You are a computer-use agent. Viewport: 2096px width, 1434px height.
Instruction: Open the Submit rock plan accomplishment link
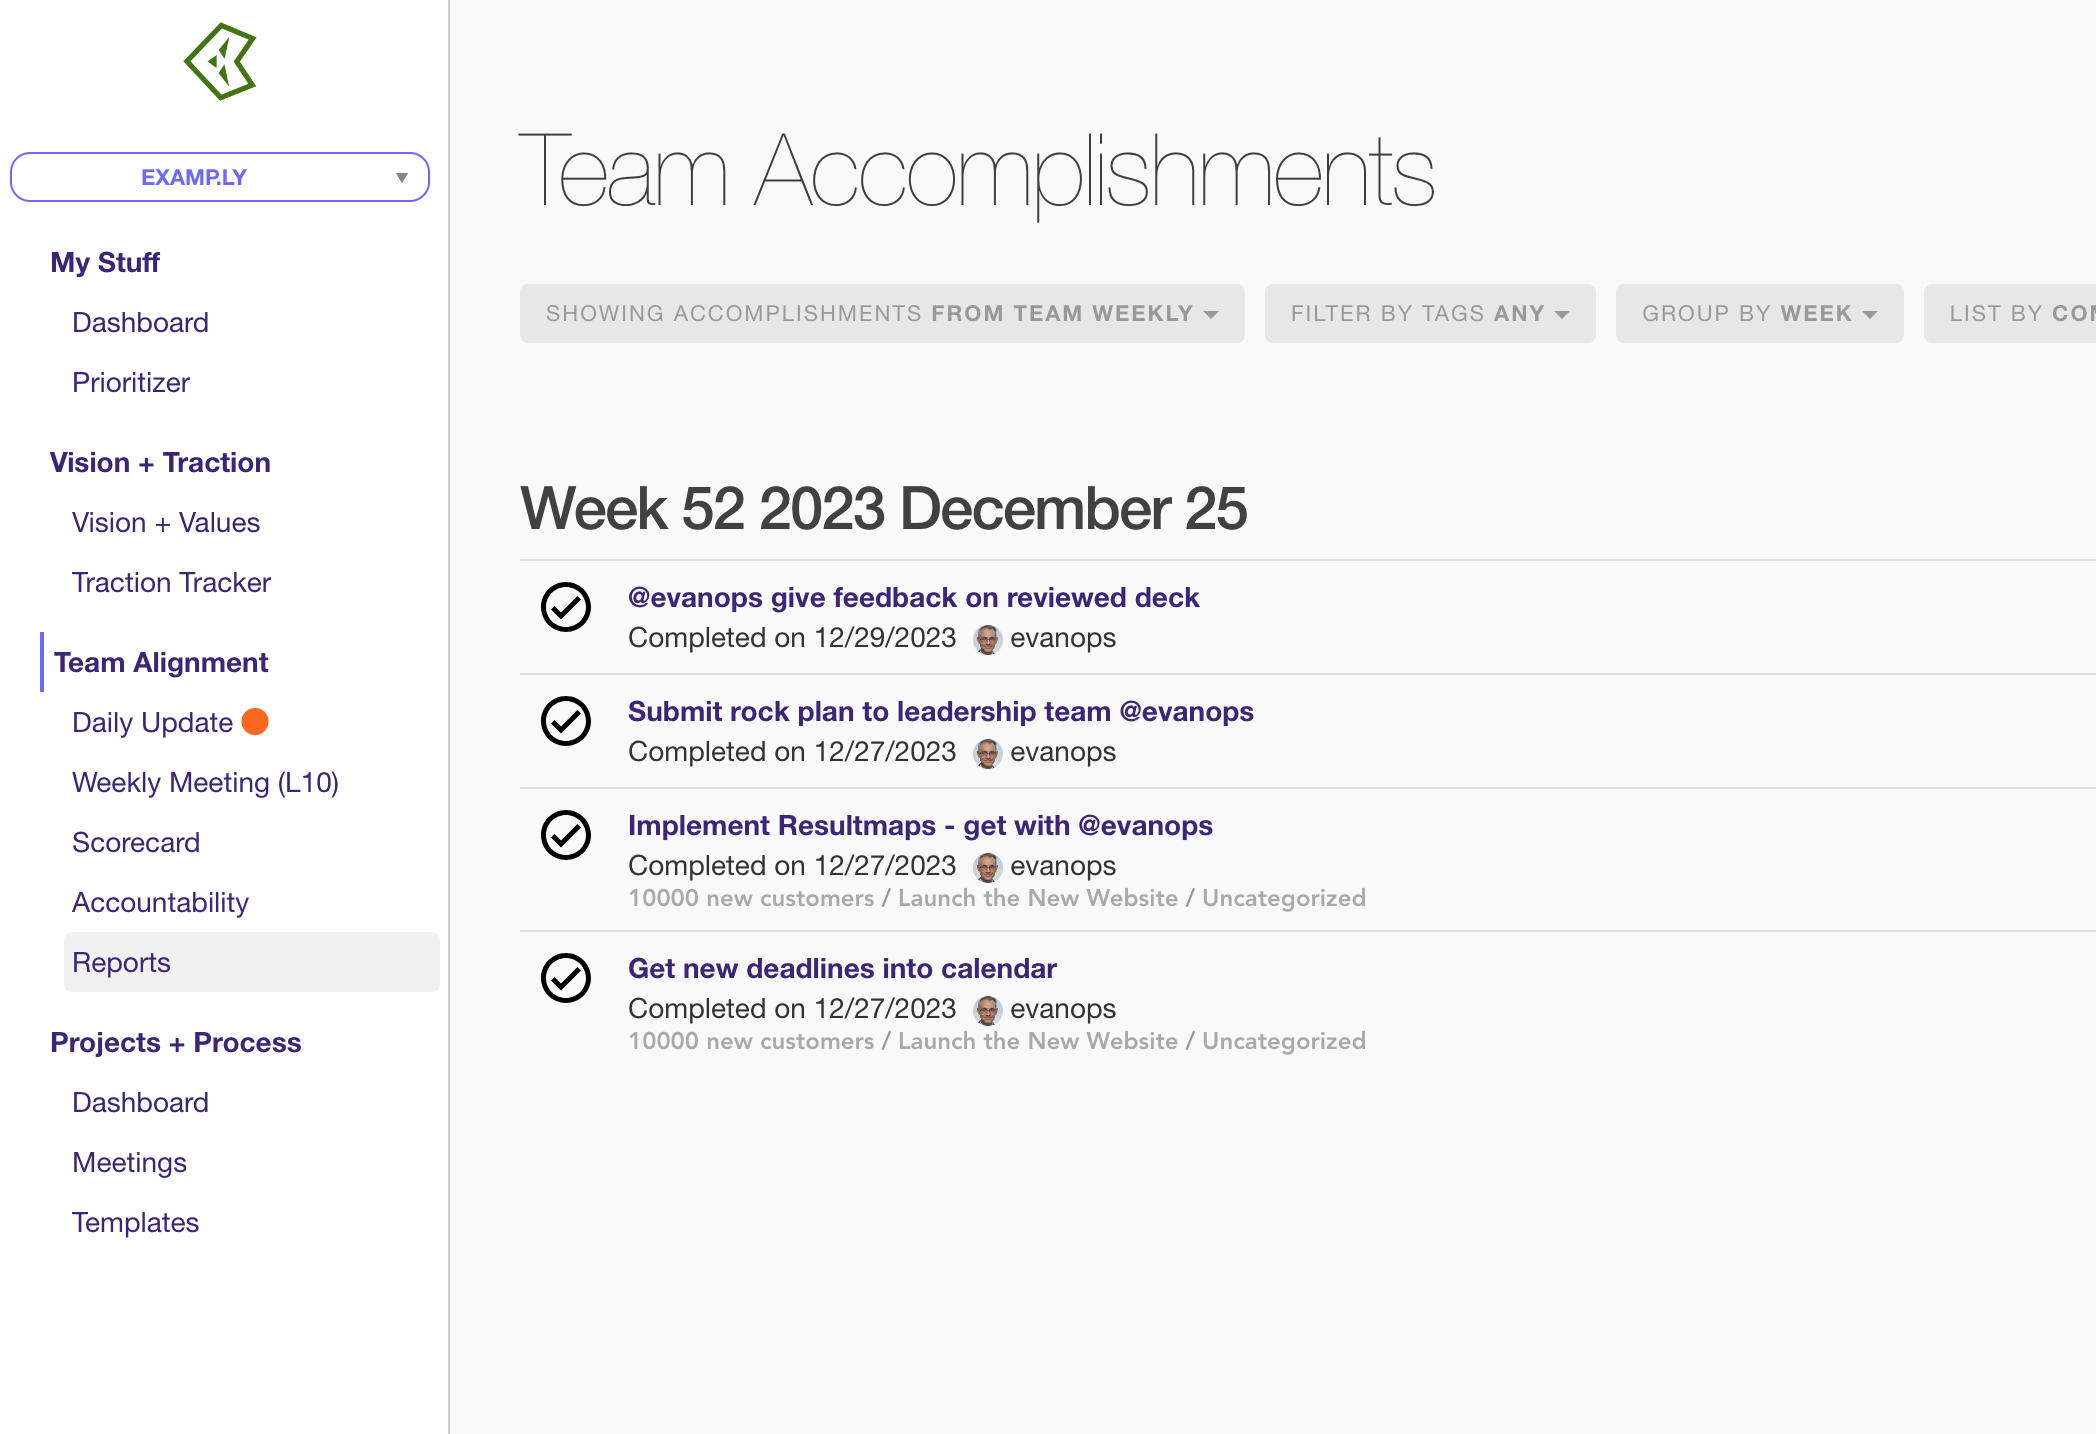point(940,711)
